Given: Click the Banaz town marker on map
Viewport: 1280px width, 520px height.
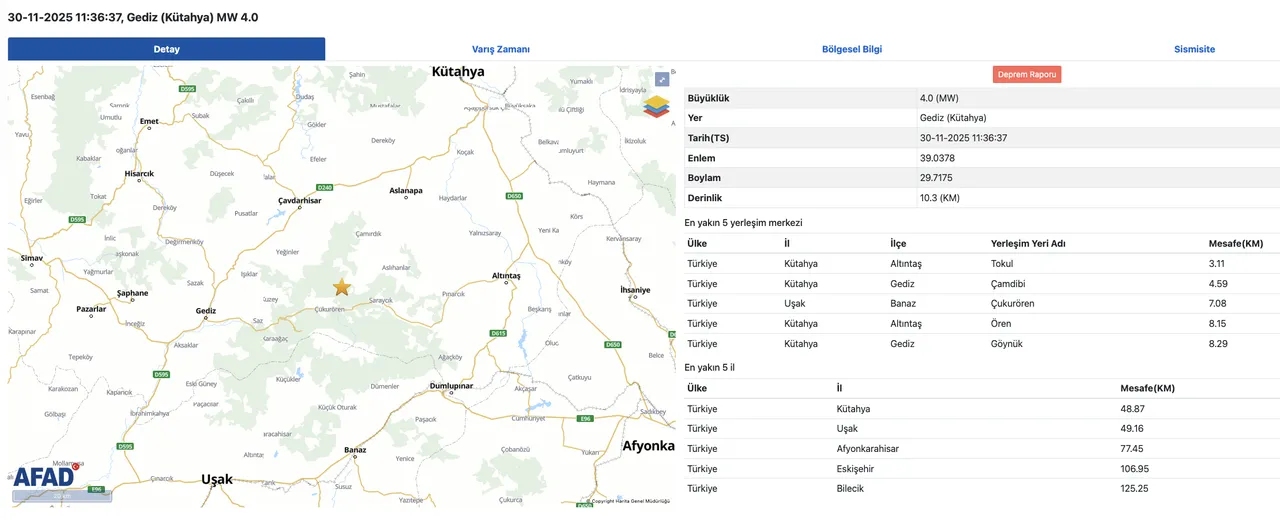Looking at the screenshot, I should (x=354, y=459).
